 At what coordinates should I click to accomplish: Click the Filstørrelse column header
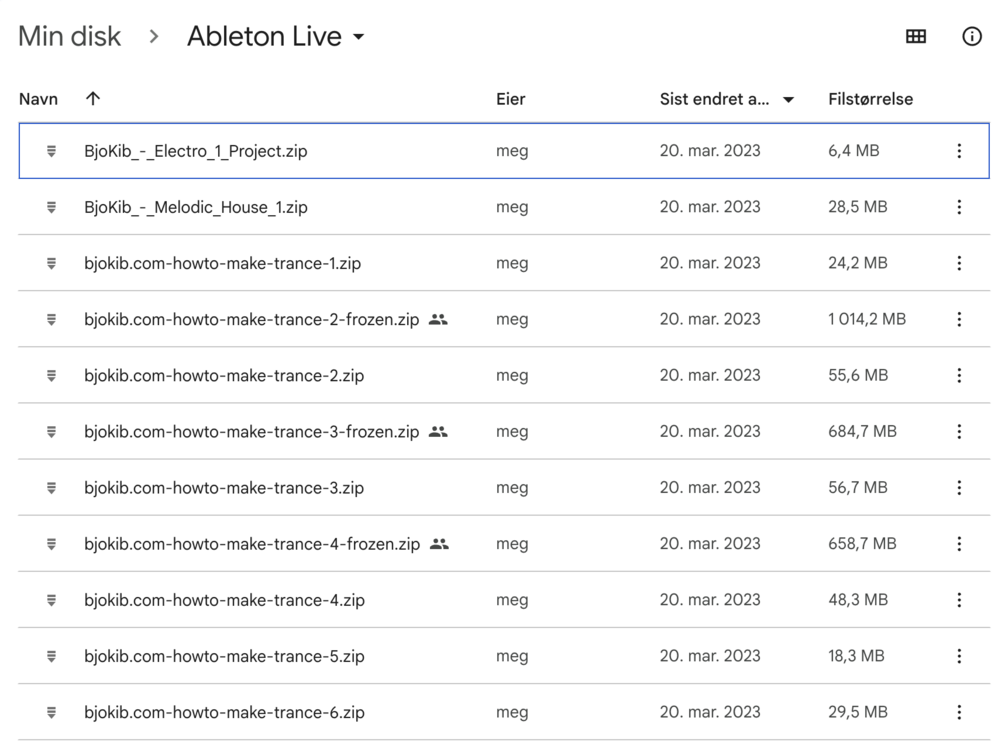[x=870, y=99]
